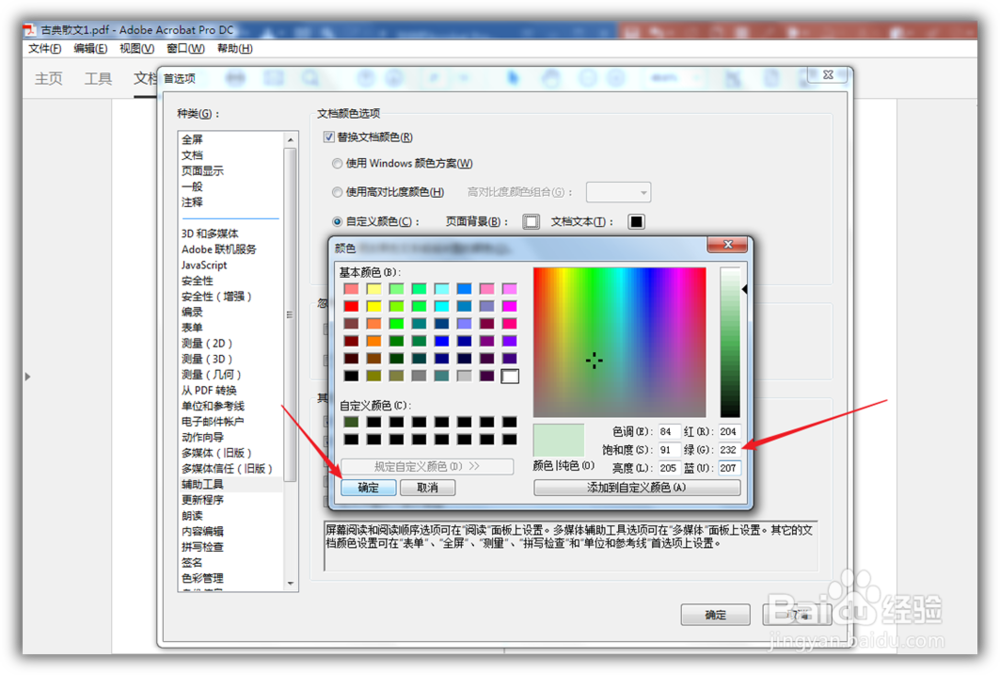Select 一般 in category list
Viewport: 1000px width, 675px height.
[192, 186]
